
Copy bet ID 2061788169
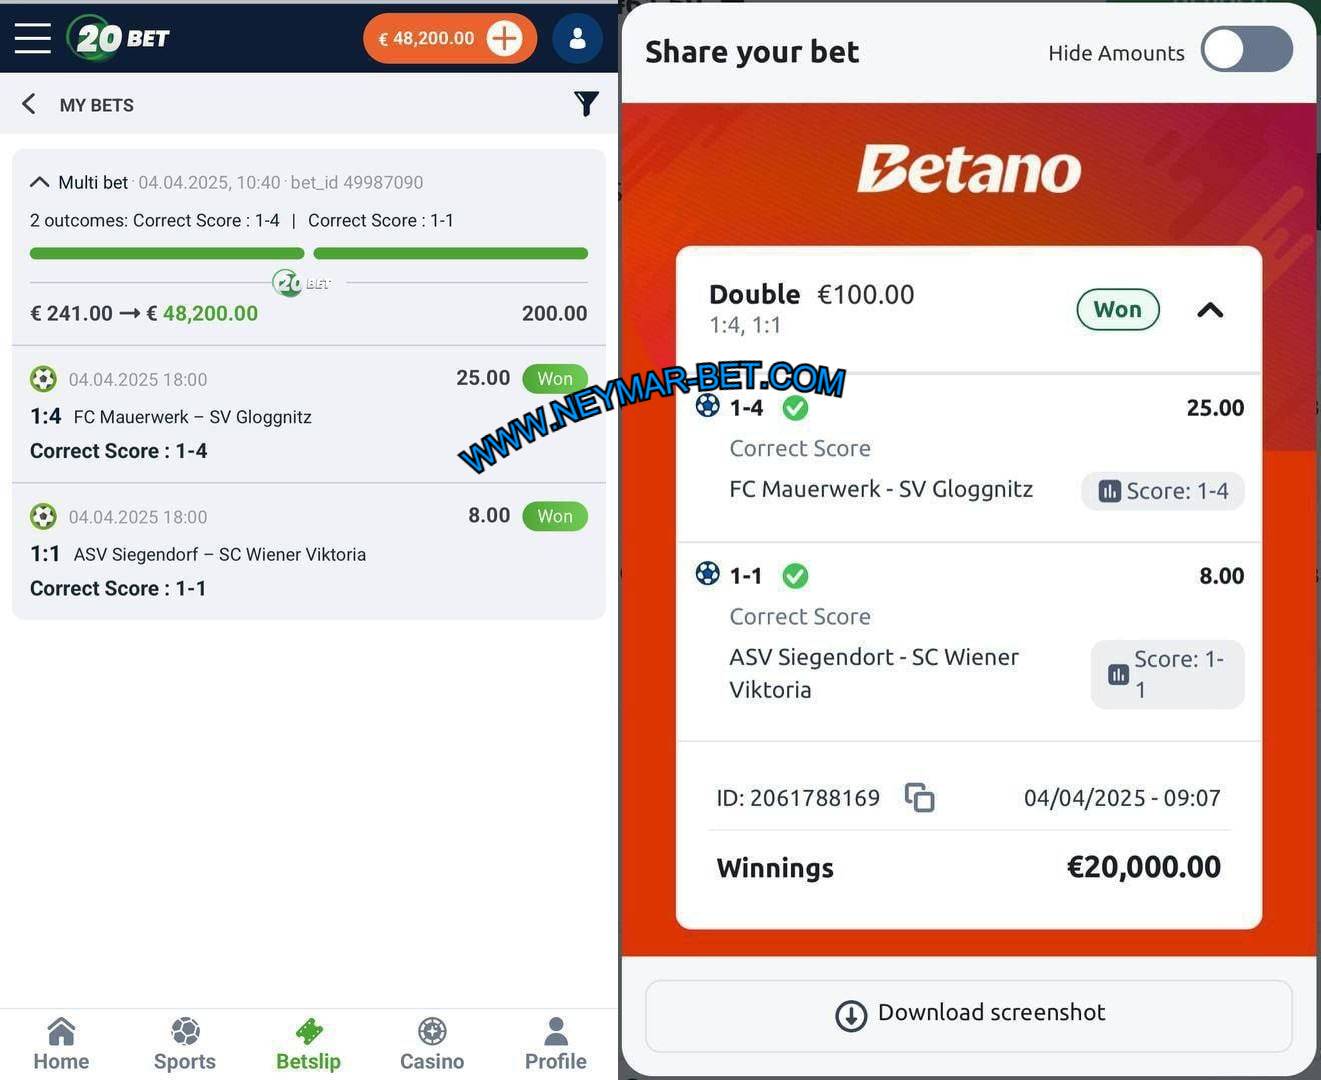[919, 797]
